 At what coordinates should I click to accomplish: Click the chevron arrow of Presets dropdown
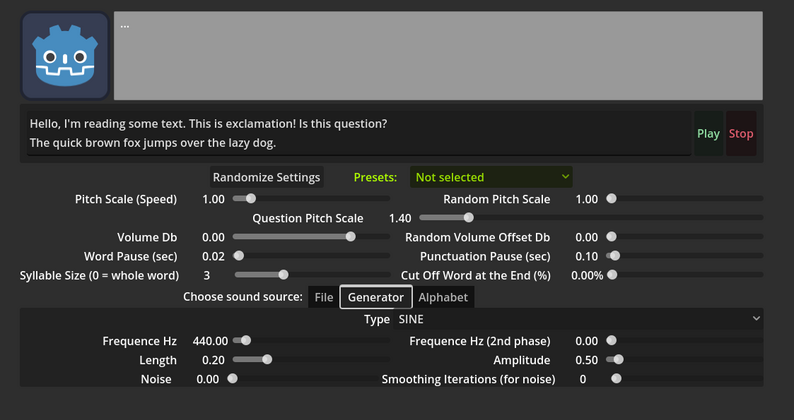click(x=565, y=177)
